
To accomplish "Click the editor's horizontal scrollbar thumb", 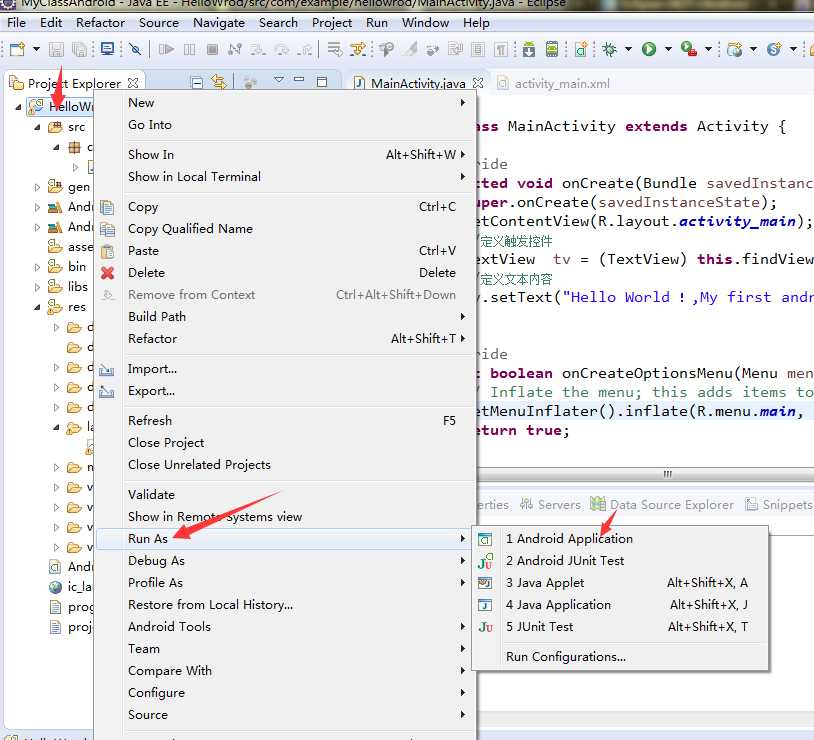I will coord(668,473).
